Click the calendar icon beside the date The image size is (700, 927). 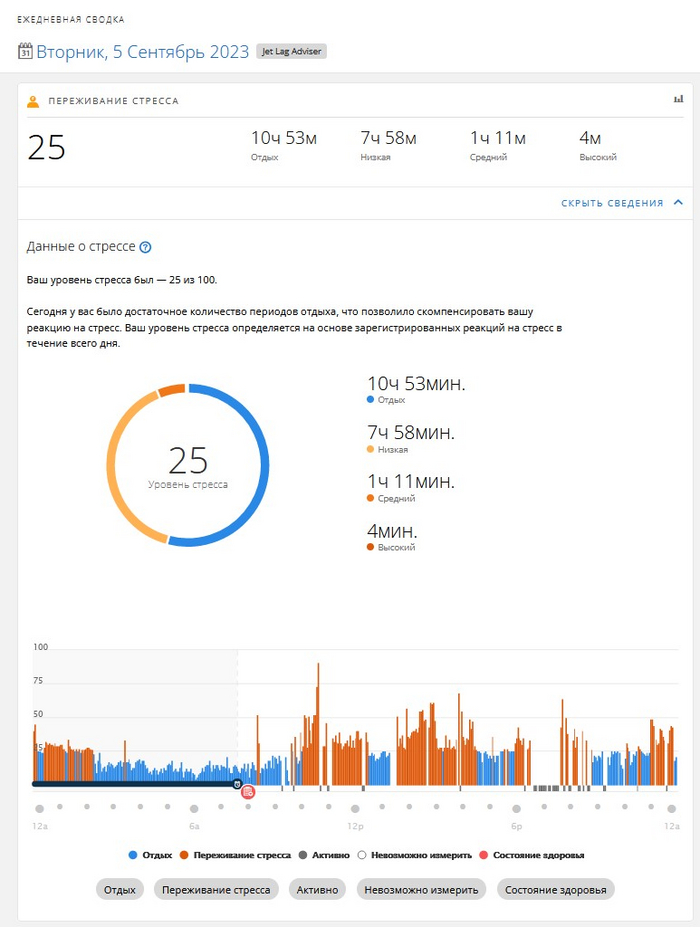[25, 52]
